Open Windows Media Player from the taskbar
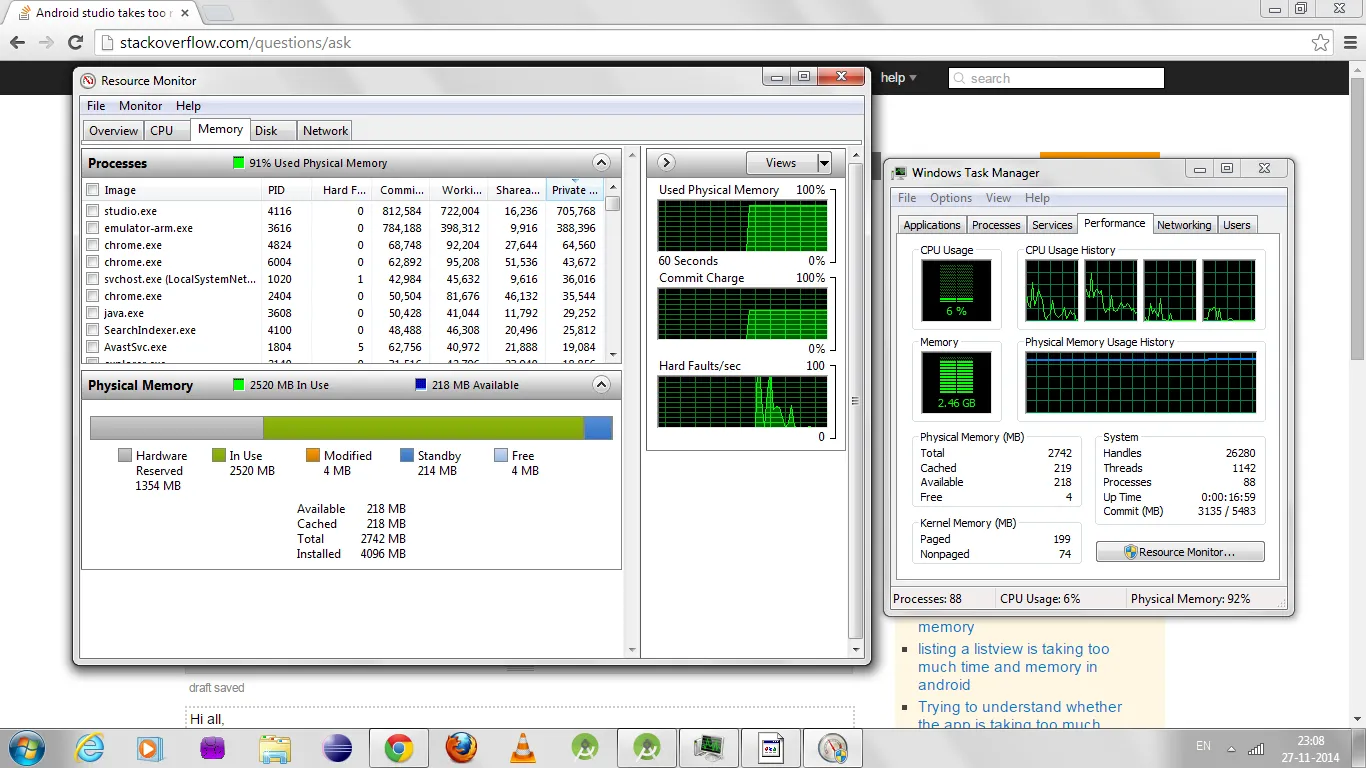 pyautogui.click(x=150, y=748)
